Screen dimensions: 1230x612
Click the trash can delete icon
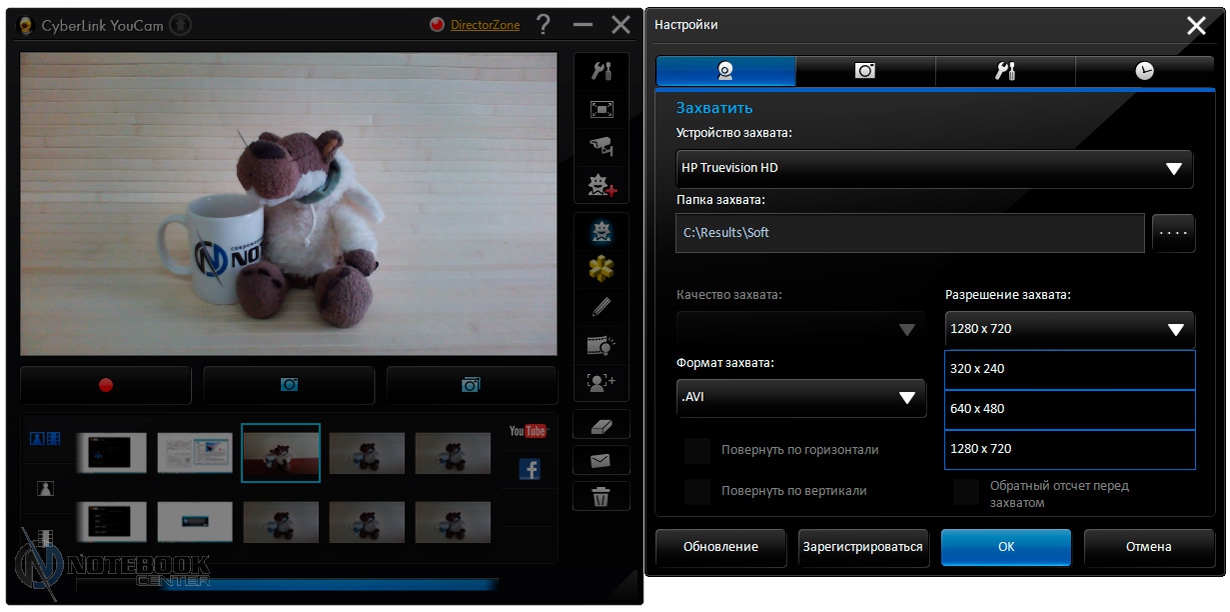(601, 496)
